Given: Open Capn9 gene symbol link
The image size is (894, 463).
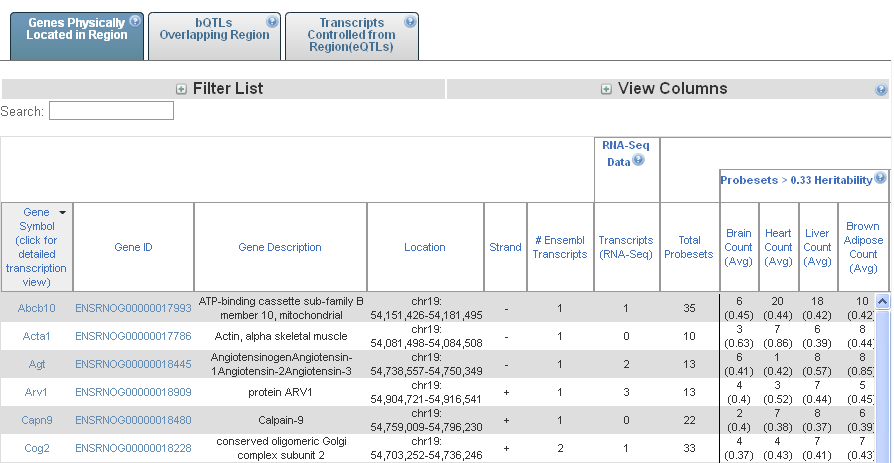Looking at the screenshot, I should tap(36, 420).
